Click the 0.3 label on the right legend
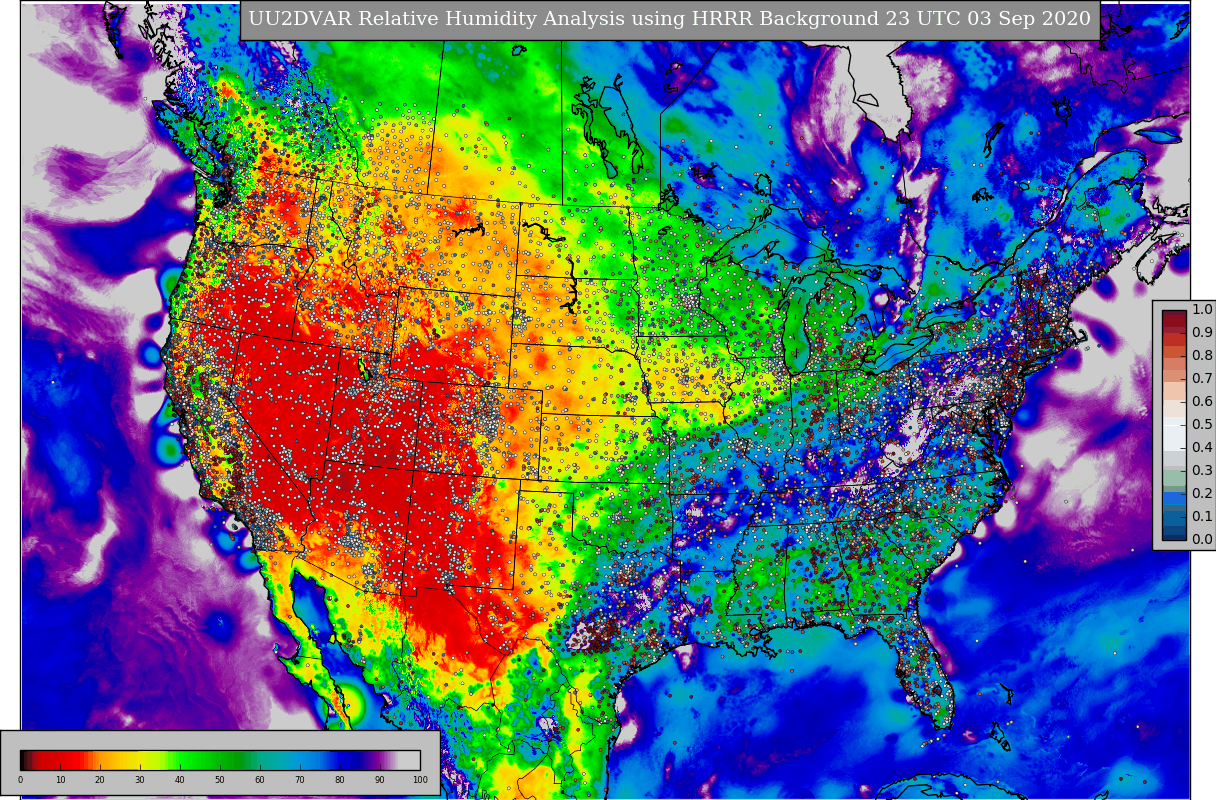Viewport: 1216px width, 800px height. coord(1202,470)
